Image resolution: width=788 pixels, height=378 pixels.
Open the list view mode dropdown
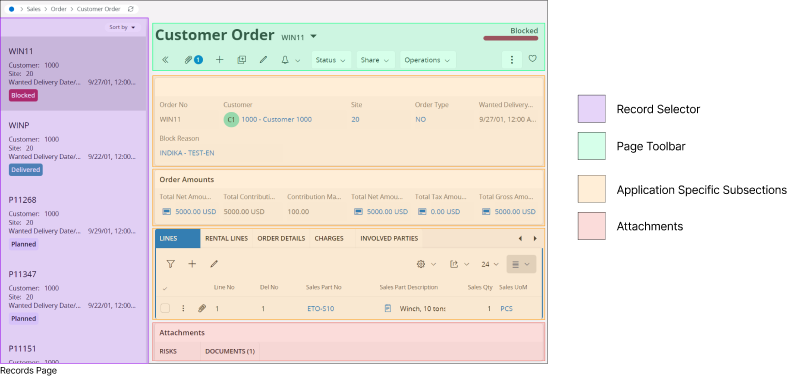click(521, 264)
